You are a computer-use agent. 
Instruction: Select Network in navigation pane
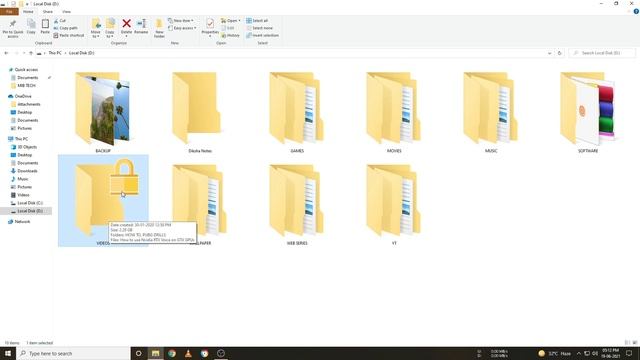tap(22, 222)
